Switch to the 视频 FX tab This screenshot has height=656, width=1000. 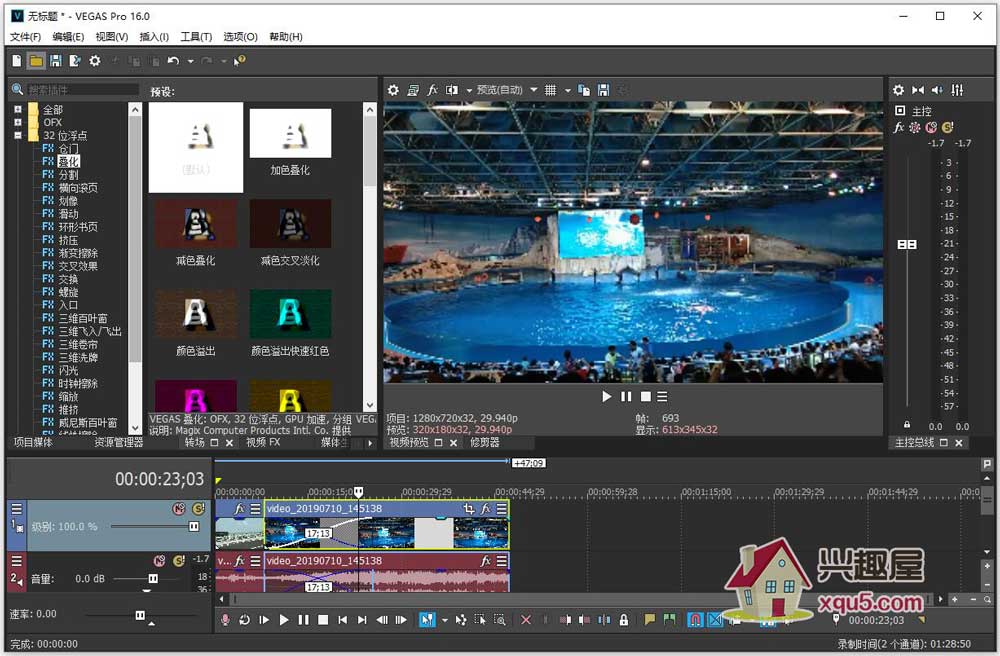tap(263, 442)
